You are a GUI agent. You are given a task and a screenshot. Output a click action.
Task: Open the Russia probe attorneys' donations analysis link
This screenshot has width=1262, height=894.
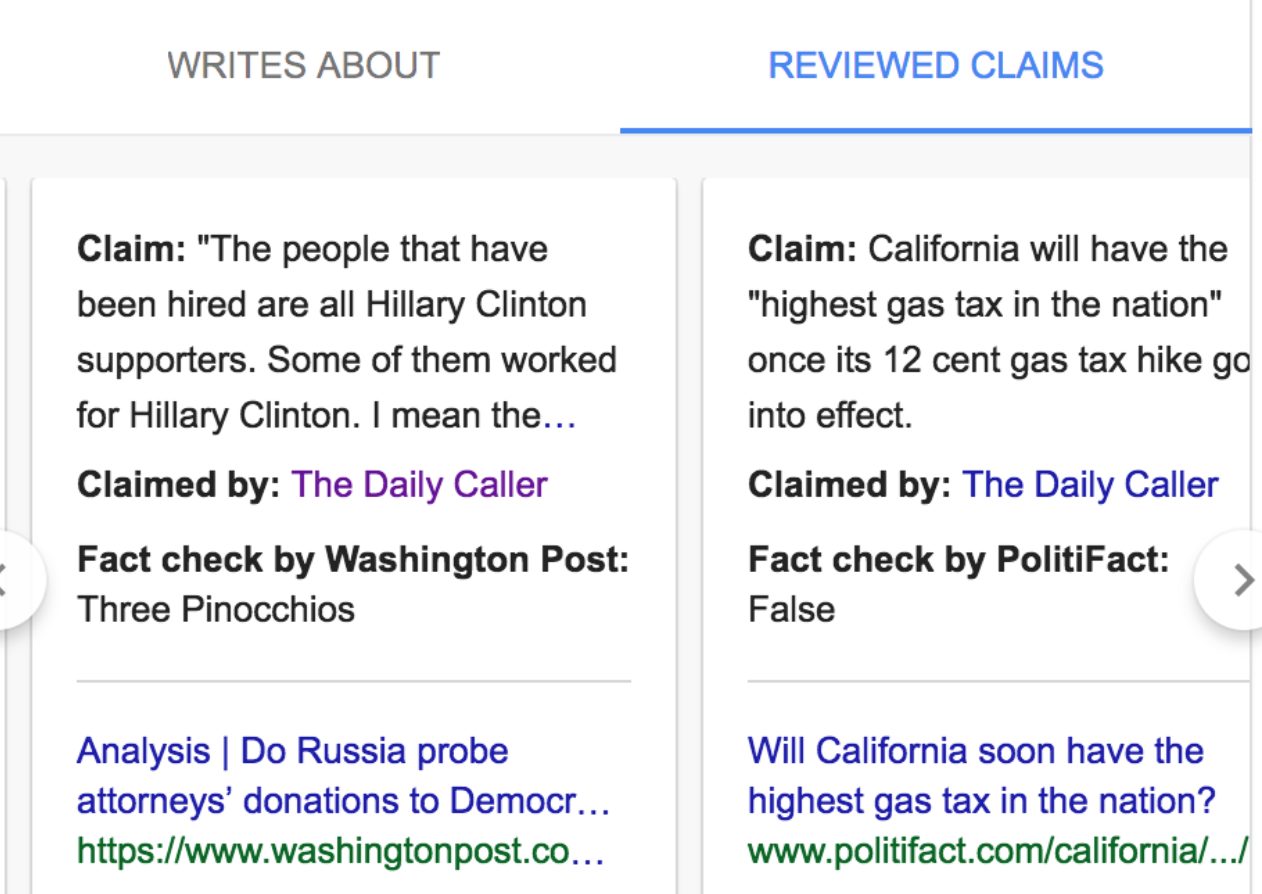343,776
